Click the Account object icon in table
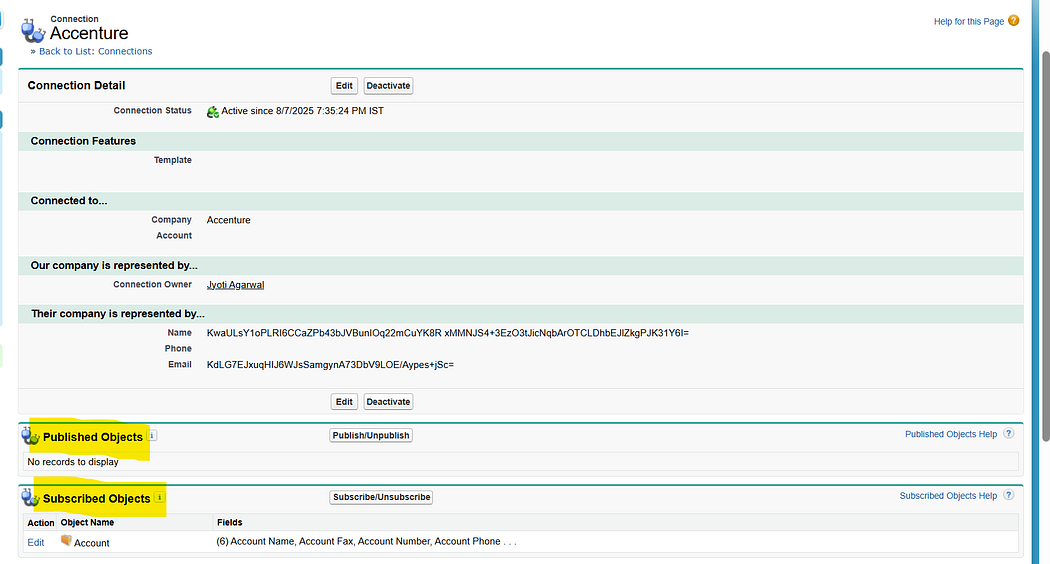 [66, 541]
